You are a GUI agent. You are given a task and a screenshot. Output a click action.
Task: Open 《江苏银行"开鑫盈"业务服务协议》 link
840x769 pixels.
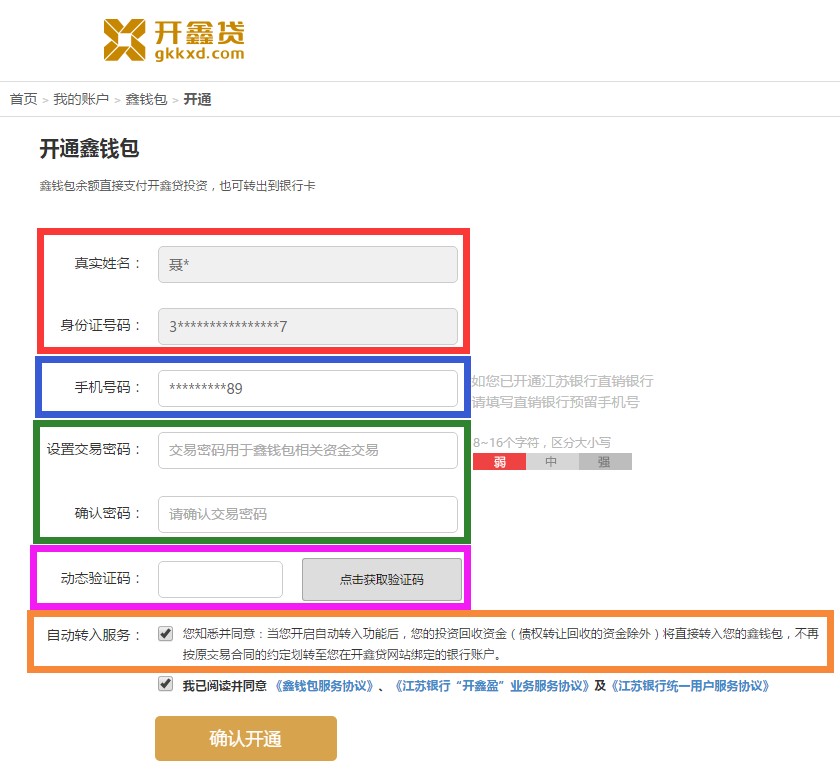[x=492, y=686]
